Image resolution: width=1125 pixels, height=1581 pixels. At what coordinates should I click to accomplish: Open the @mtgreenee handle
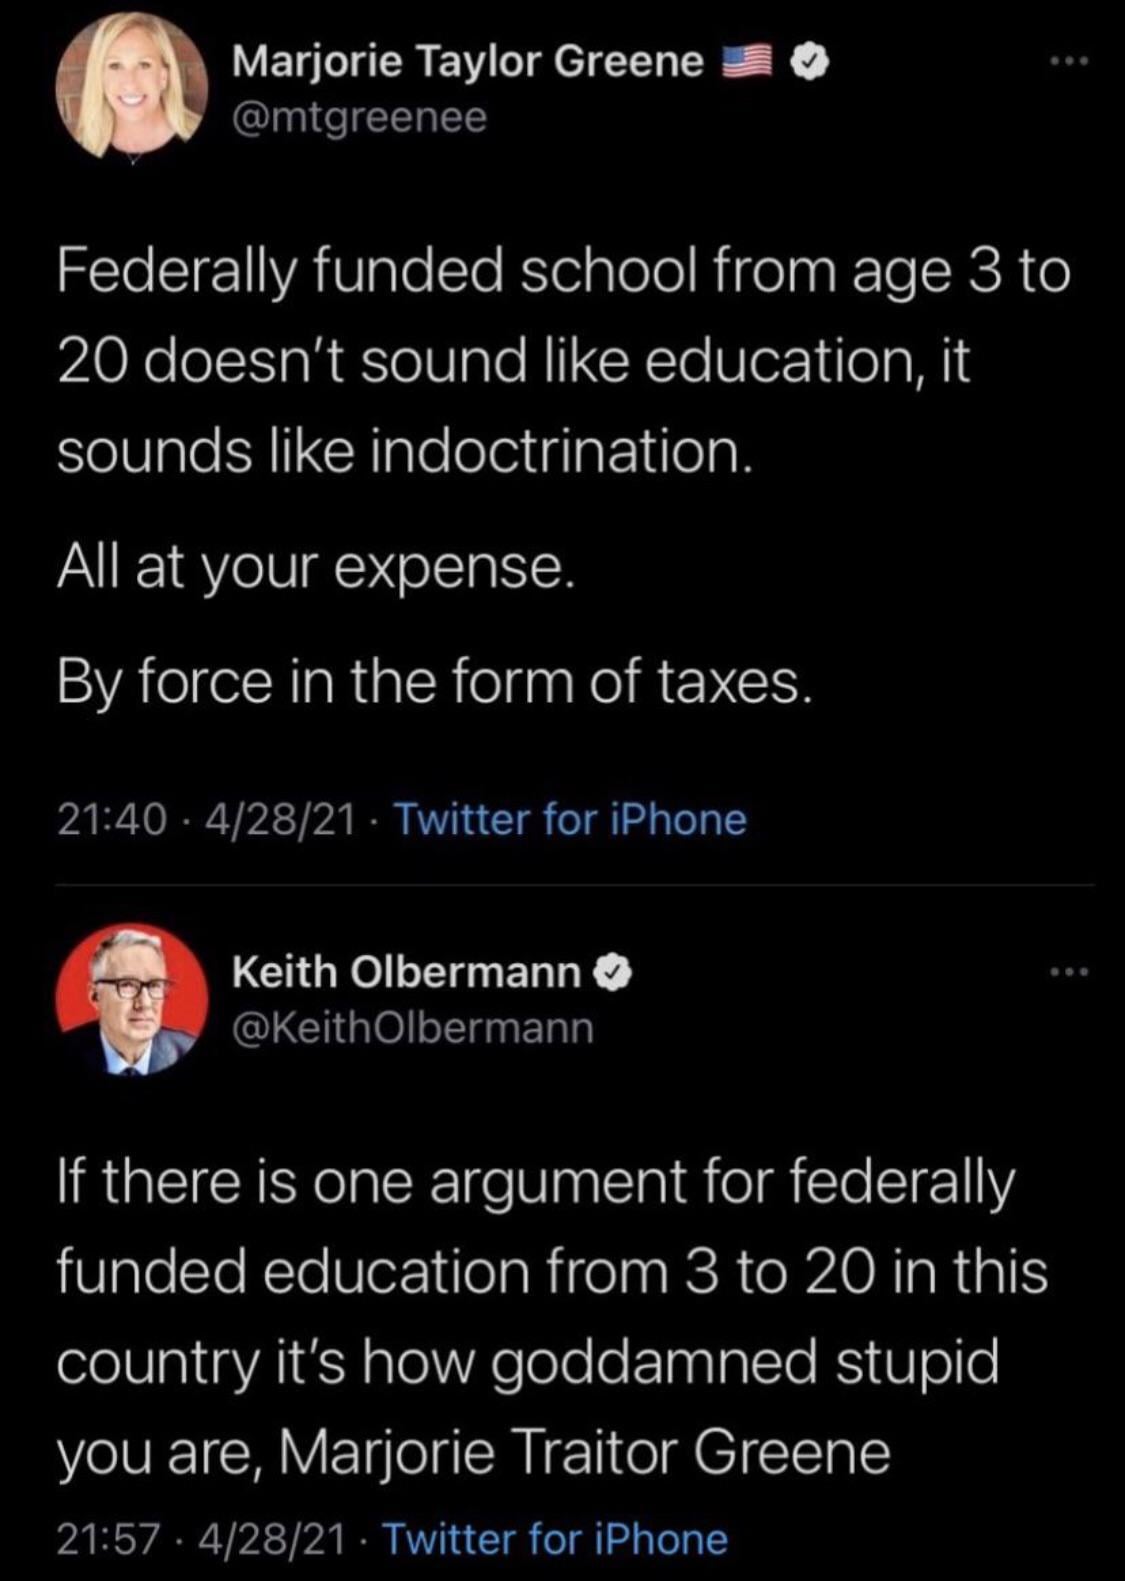pyautogui.click(x=359, y=118)
